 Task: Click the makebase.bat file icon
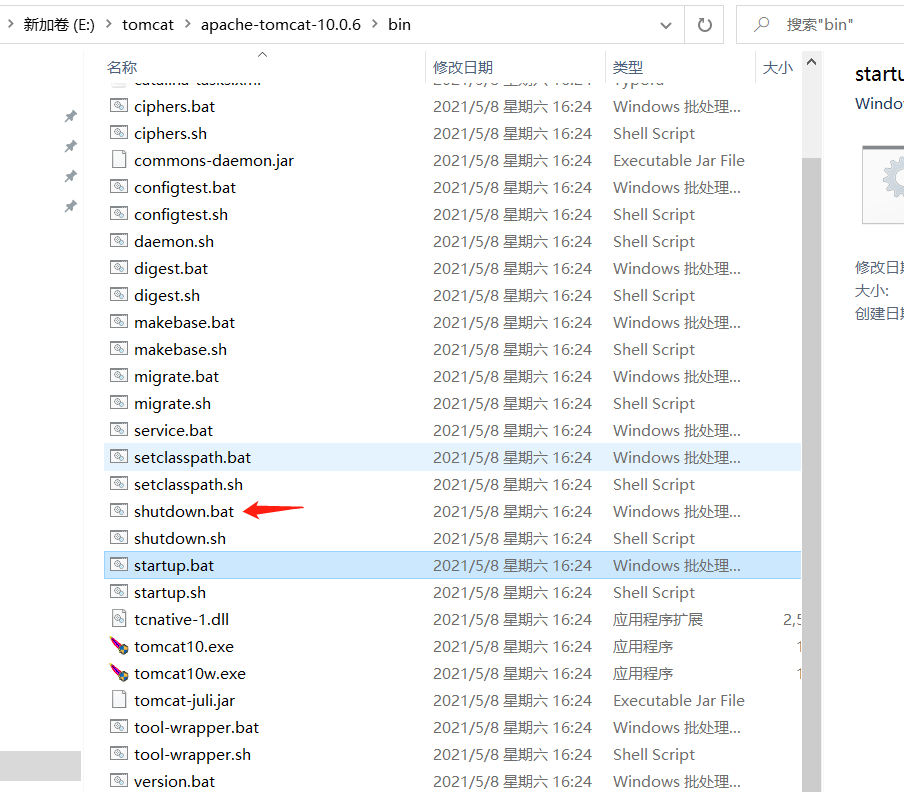tap(119, 322)
